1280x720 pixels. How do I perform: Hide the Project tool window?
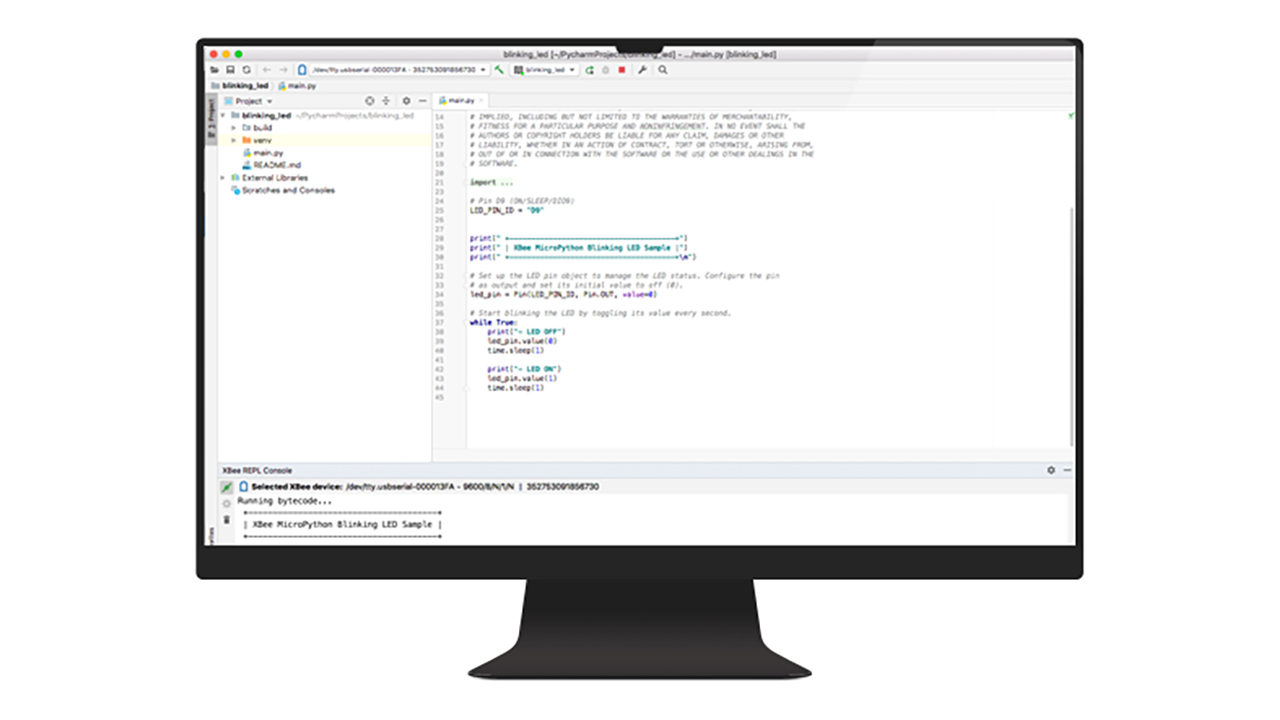[422, 101]
